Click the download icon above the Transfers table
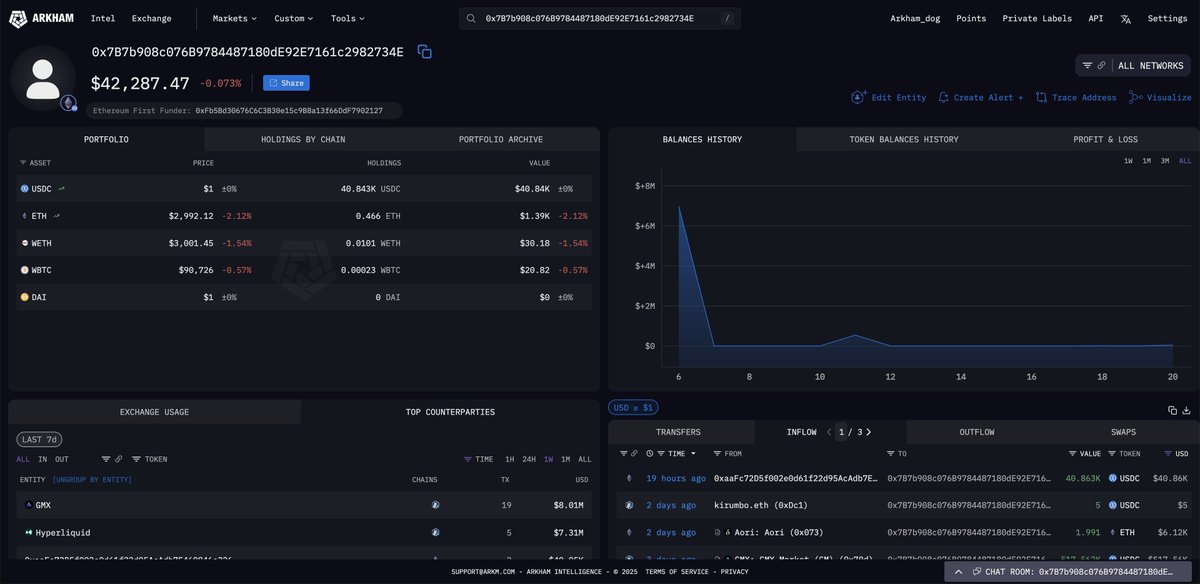Screen dimensions: 1200x584 tap(1186, 411)
